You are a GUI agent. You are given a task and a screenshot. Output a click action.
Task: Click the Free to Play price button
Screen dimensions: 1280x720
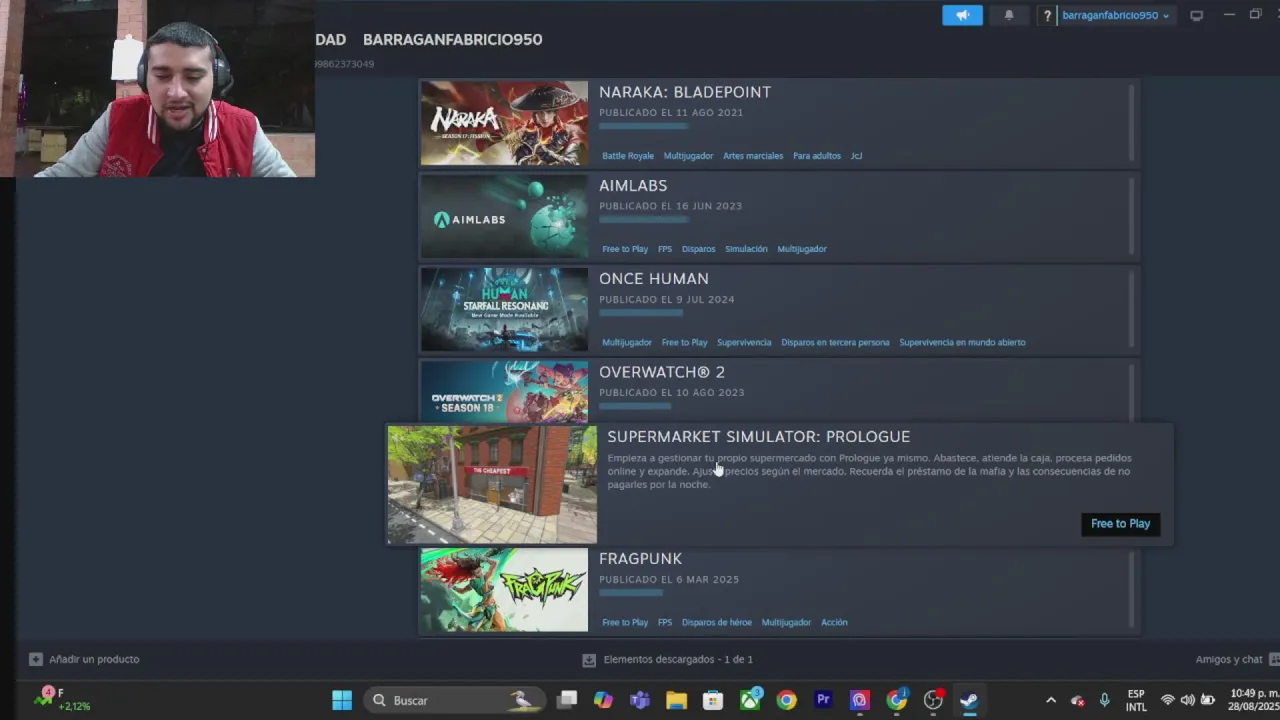pyautogui.click(x=1120, y=524)
